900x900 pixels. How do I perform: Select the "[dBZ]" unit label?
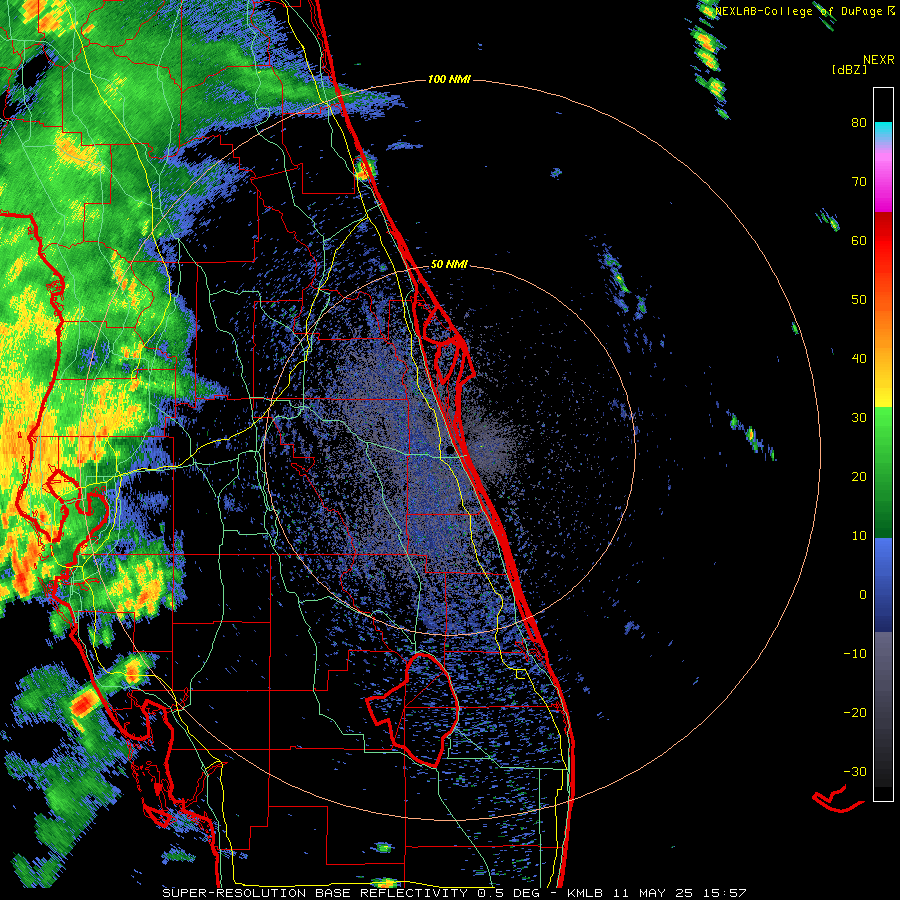[x=849, y=69]
